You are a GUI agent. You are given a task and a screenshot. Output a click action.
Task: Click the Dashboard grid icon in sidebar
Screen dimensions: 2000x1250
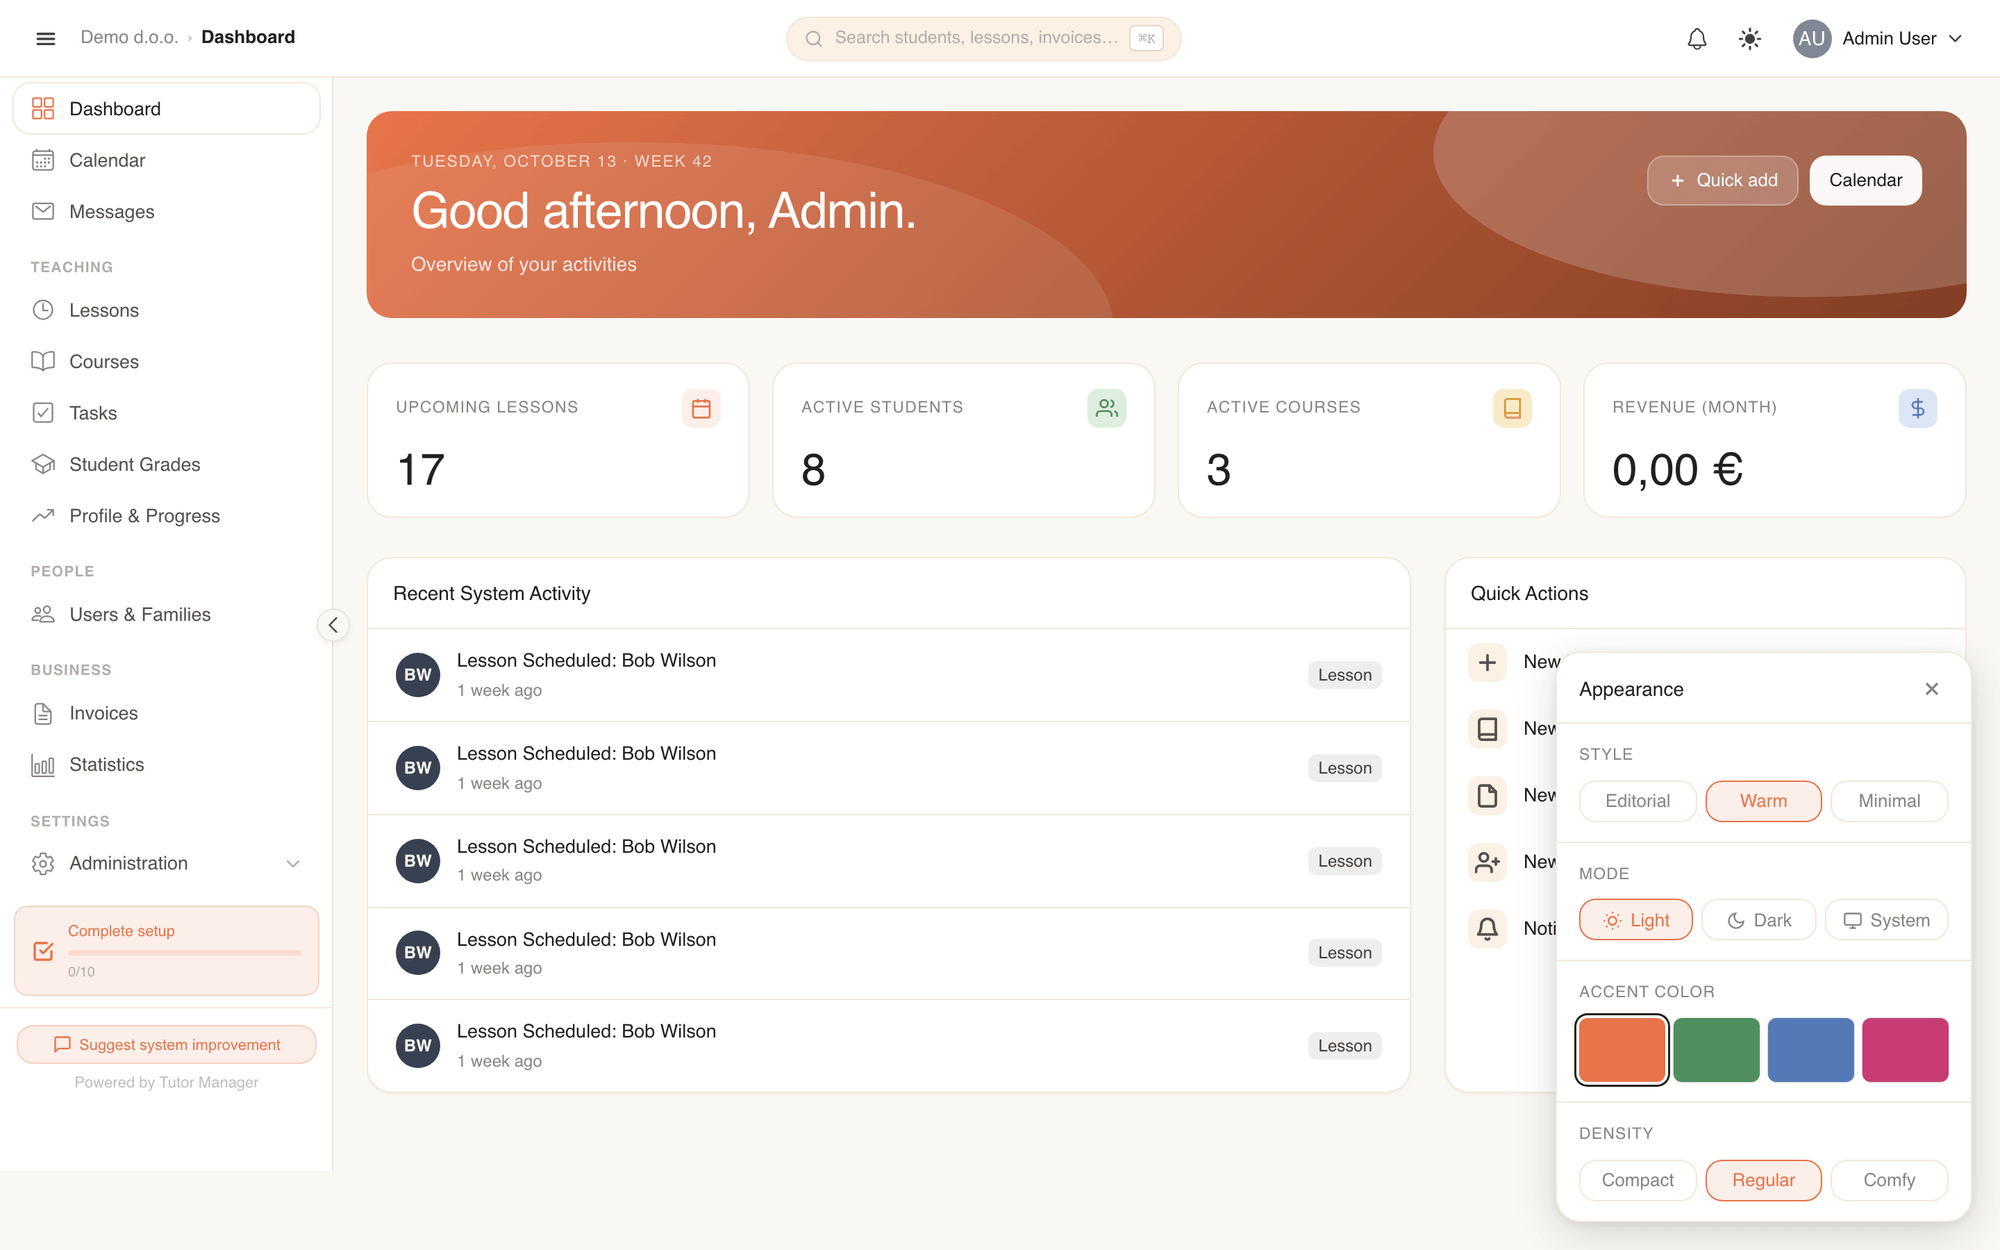[x=43, y=109]
